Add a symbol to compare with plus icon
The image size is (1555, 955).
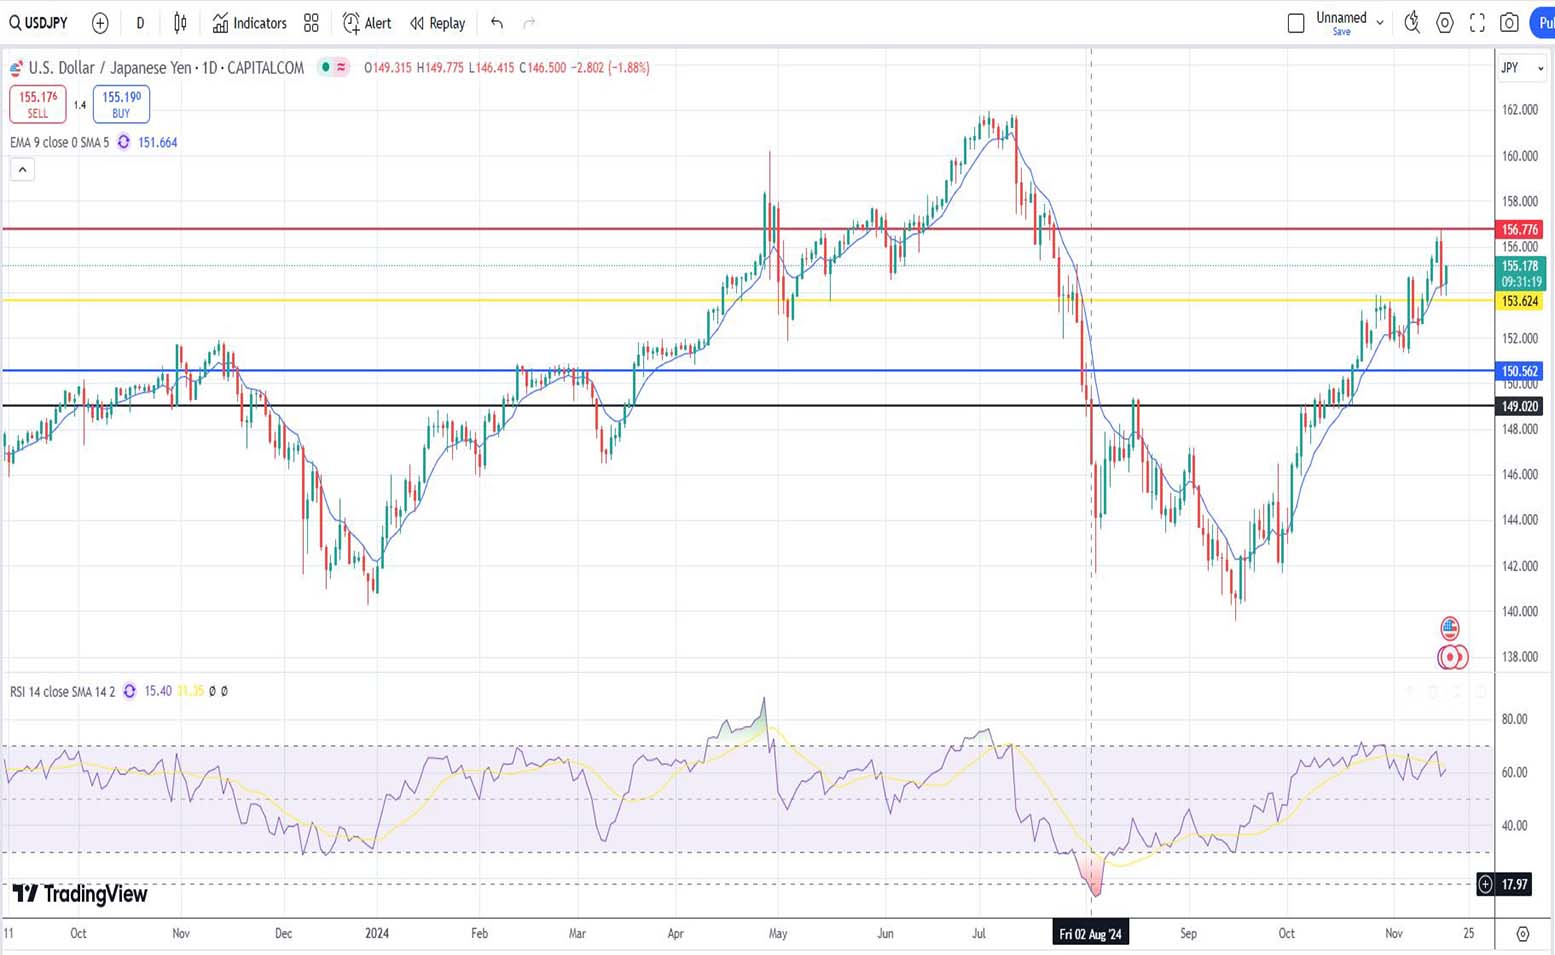[x=100, y=23]
